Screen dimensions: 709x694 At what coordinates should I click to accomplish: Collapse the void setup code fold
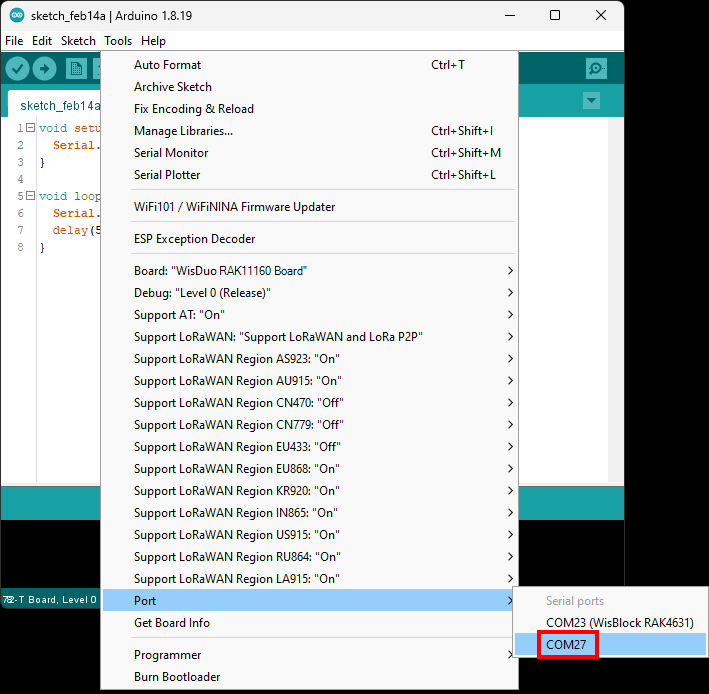pos(30,127)
